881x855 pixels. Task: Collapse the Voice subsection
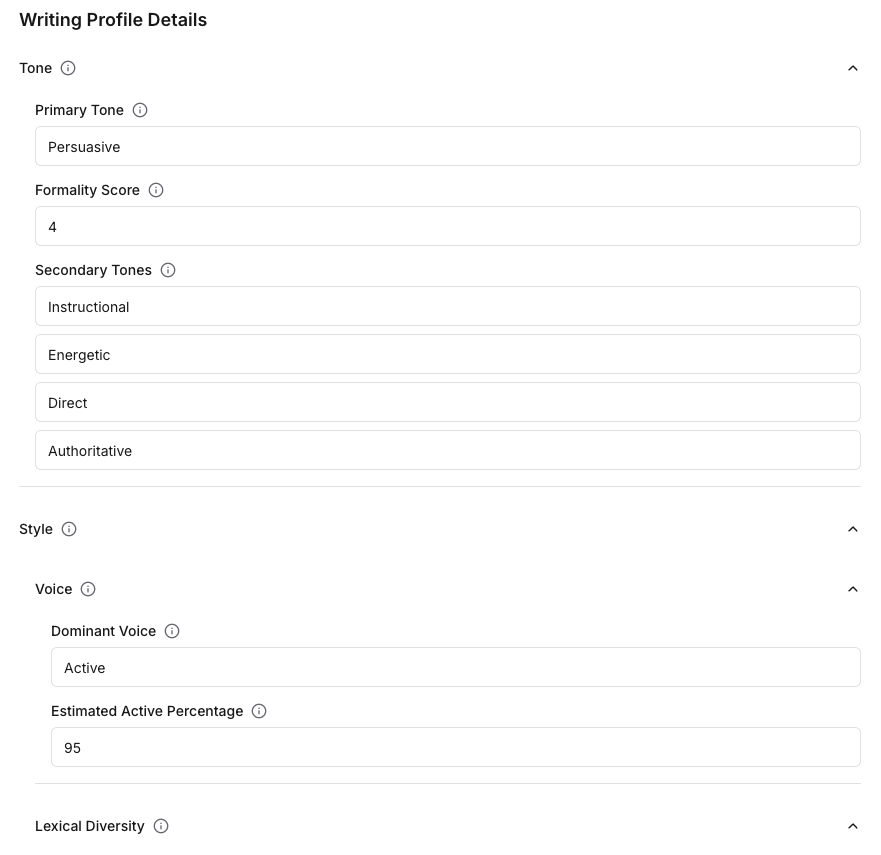click(853, 589)
